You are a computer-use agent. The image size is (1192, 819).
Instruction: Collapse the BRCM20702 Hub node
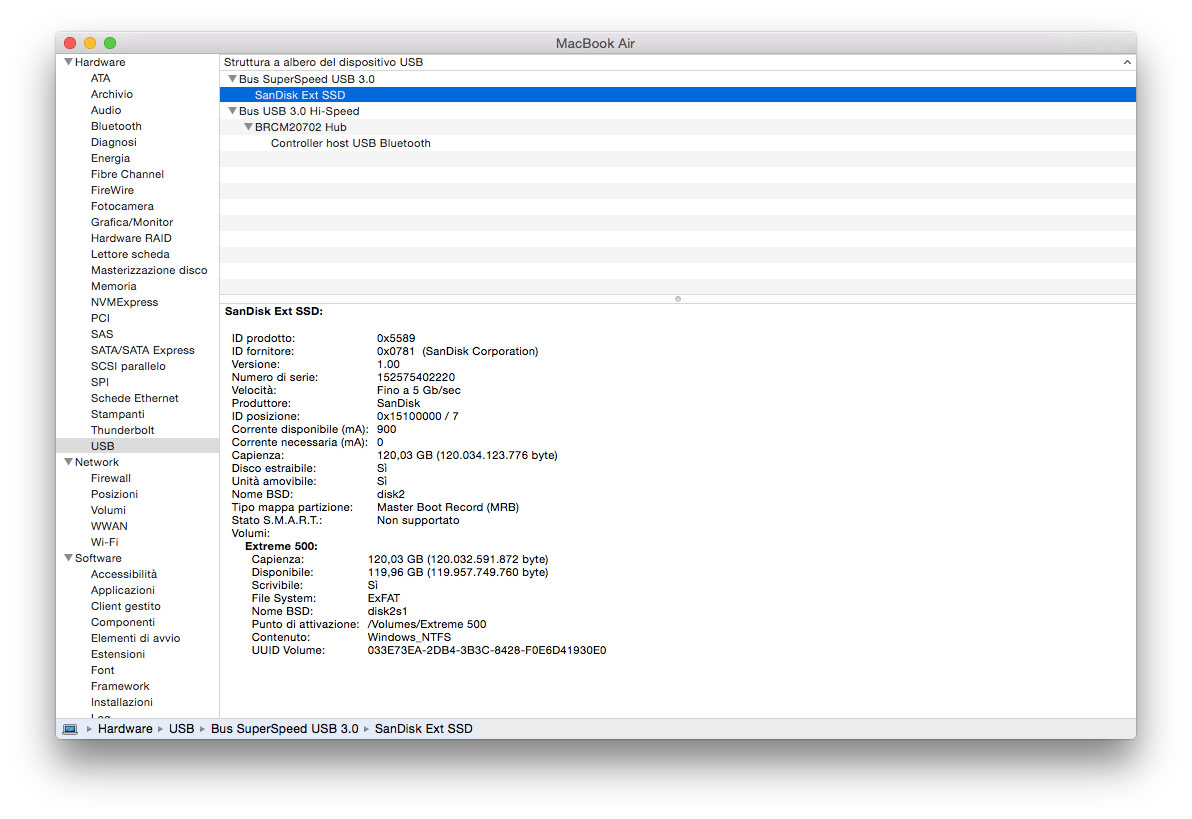[x=248, y=126]
